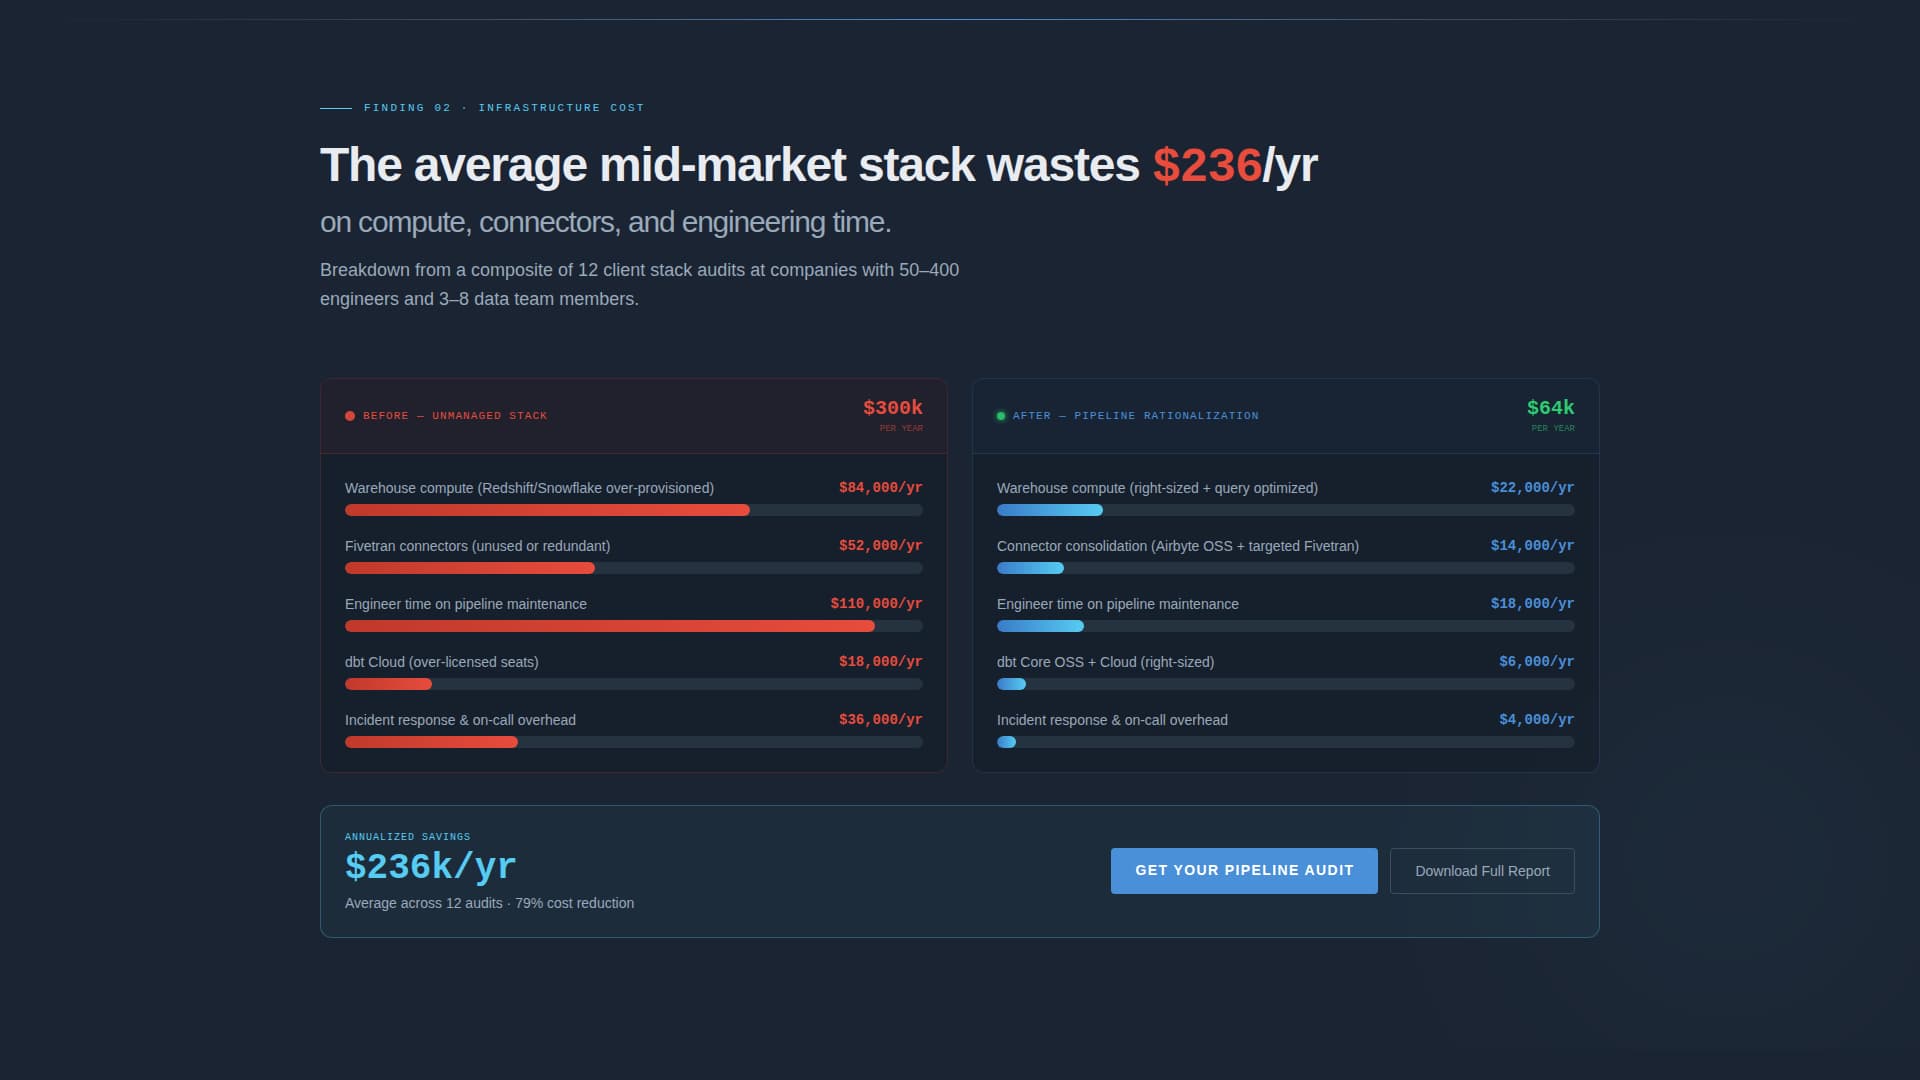Click the $4,000/yr value

pos(1536,720)
